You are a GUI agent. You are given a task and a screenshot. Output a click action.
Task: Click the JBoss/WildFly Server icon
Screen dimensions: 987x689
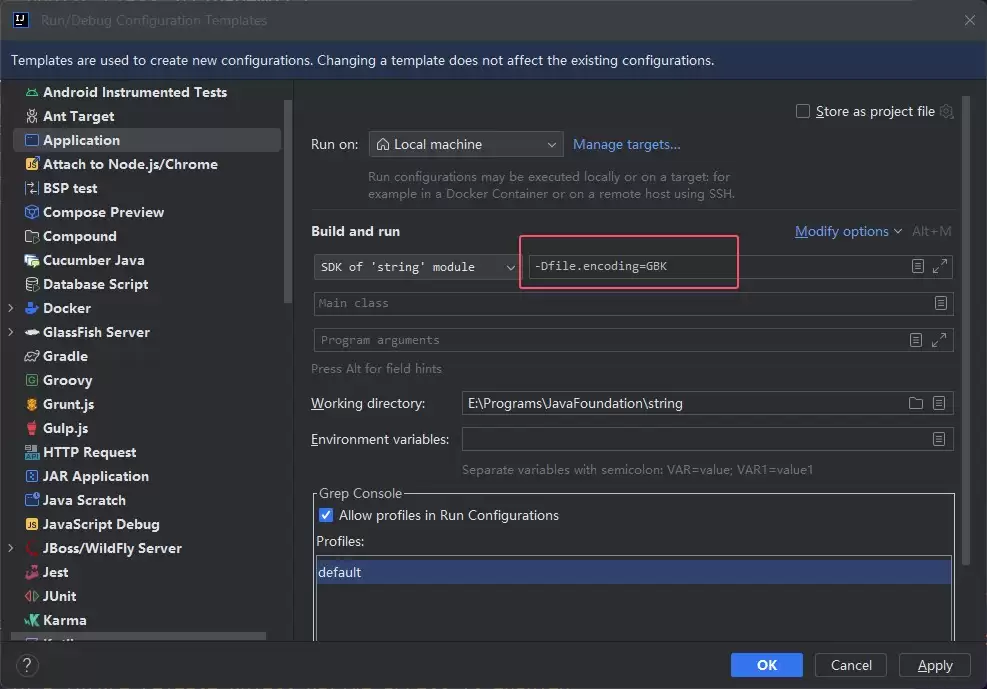point(31,548)
